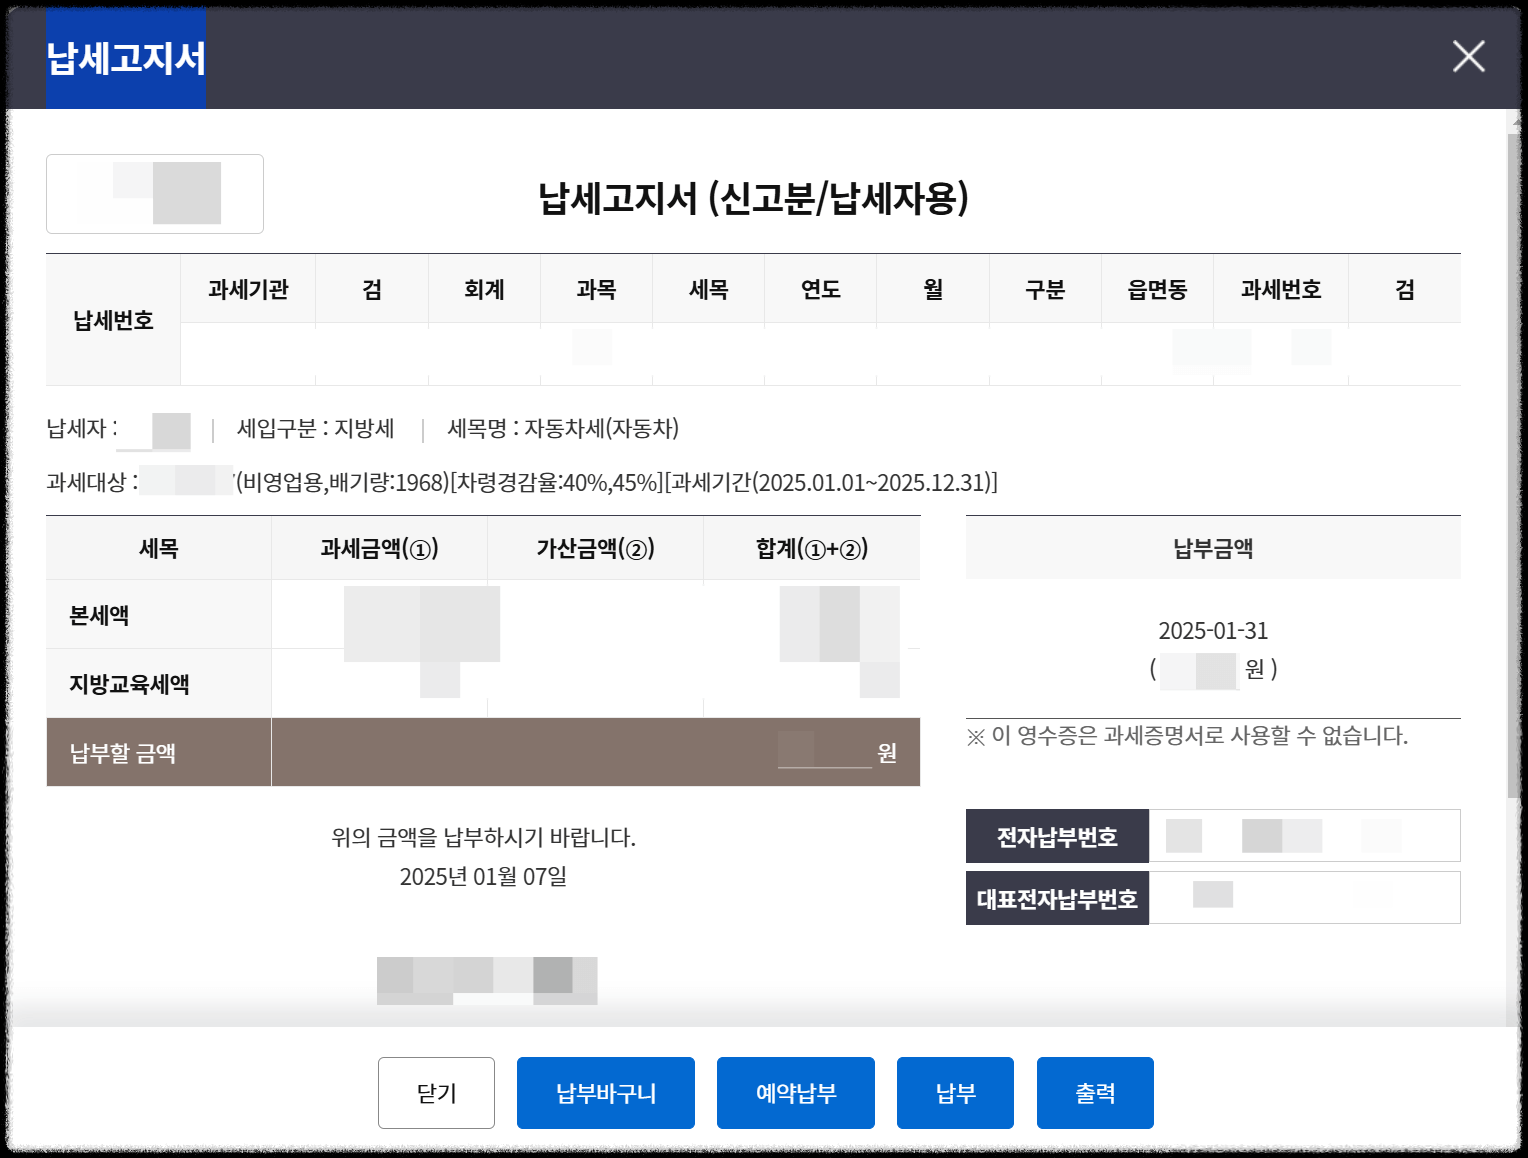Select the 과세번호 column header

point(1282,289)
